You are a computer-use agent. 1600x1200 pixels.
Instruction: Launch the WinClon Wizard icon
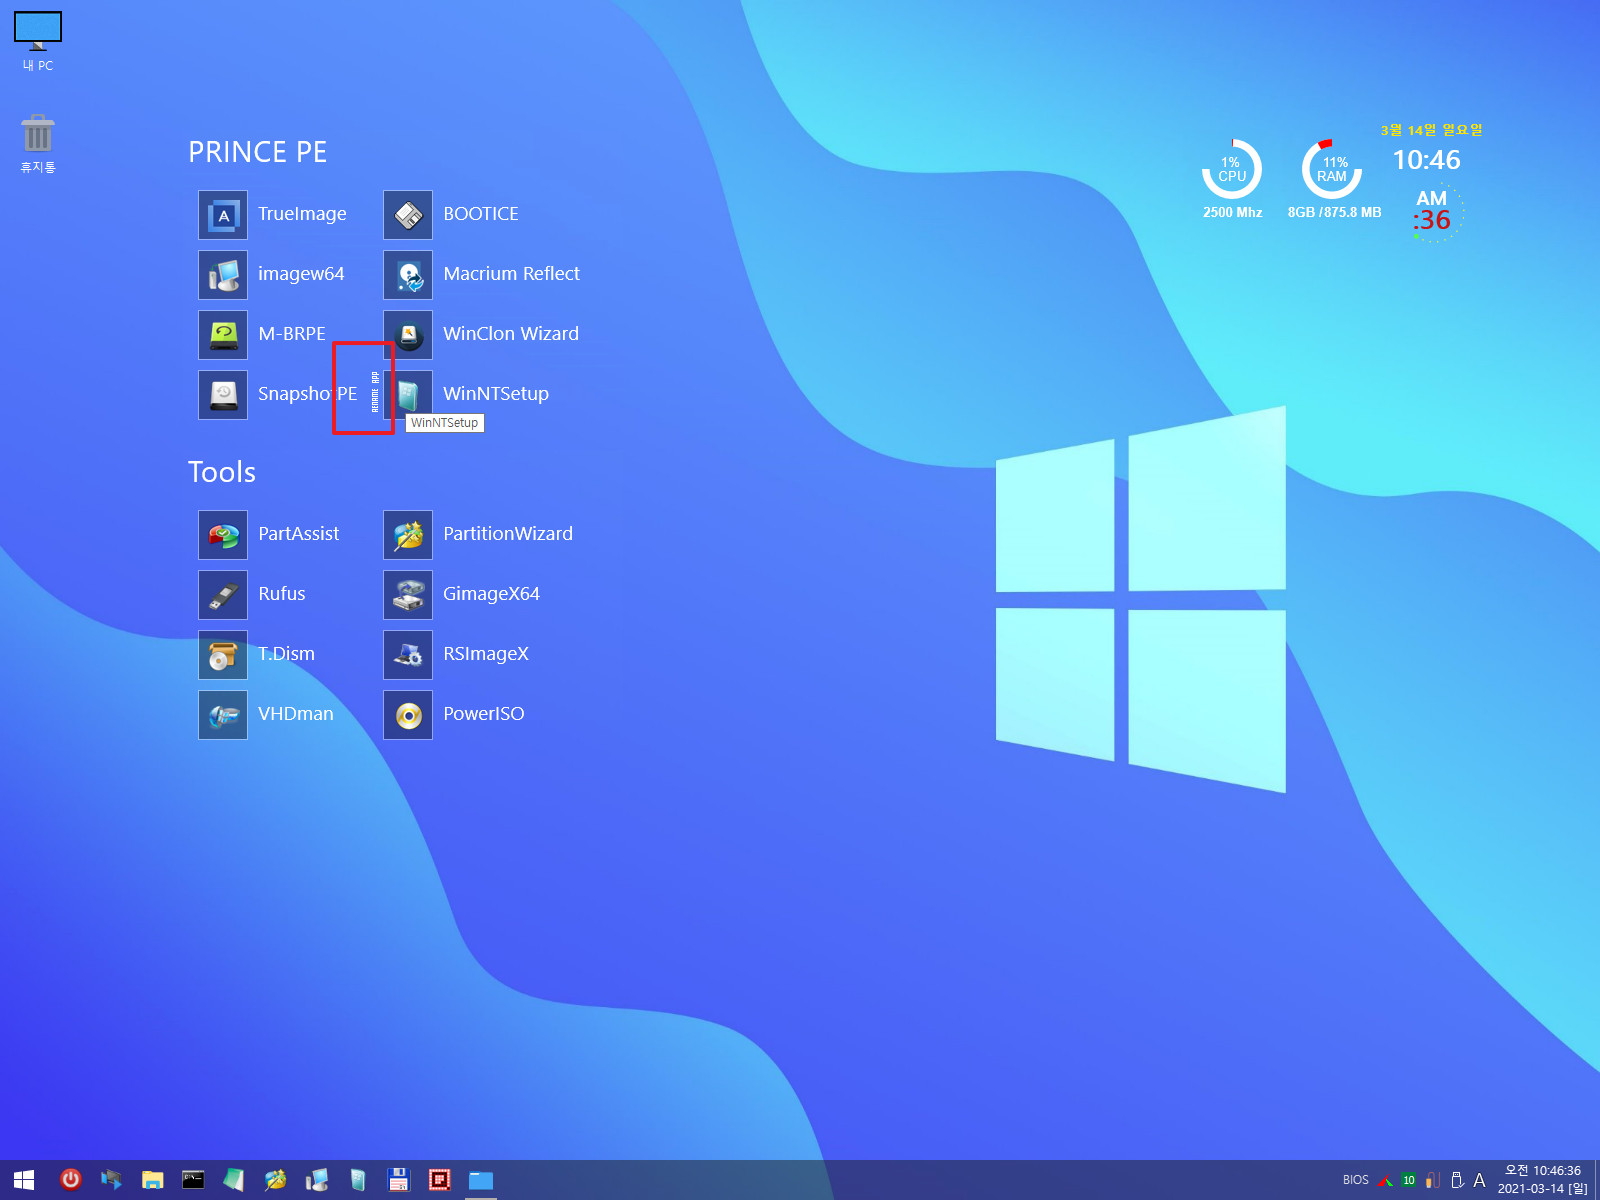click(408, 335)
